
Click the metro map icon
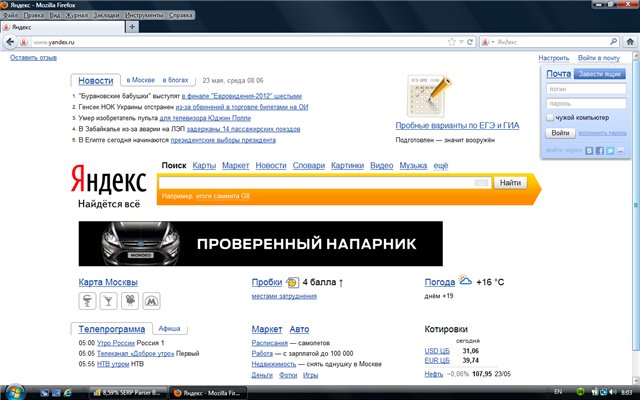pyautogui.click(x=151, y=301)
